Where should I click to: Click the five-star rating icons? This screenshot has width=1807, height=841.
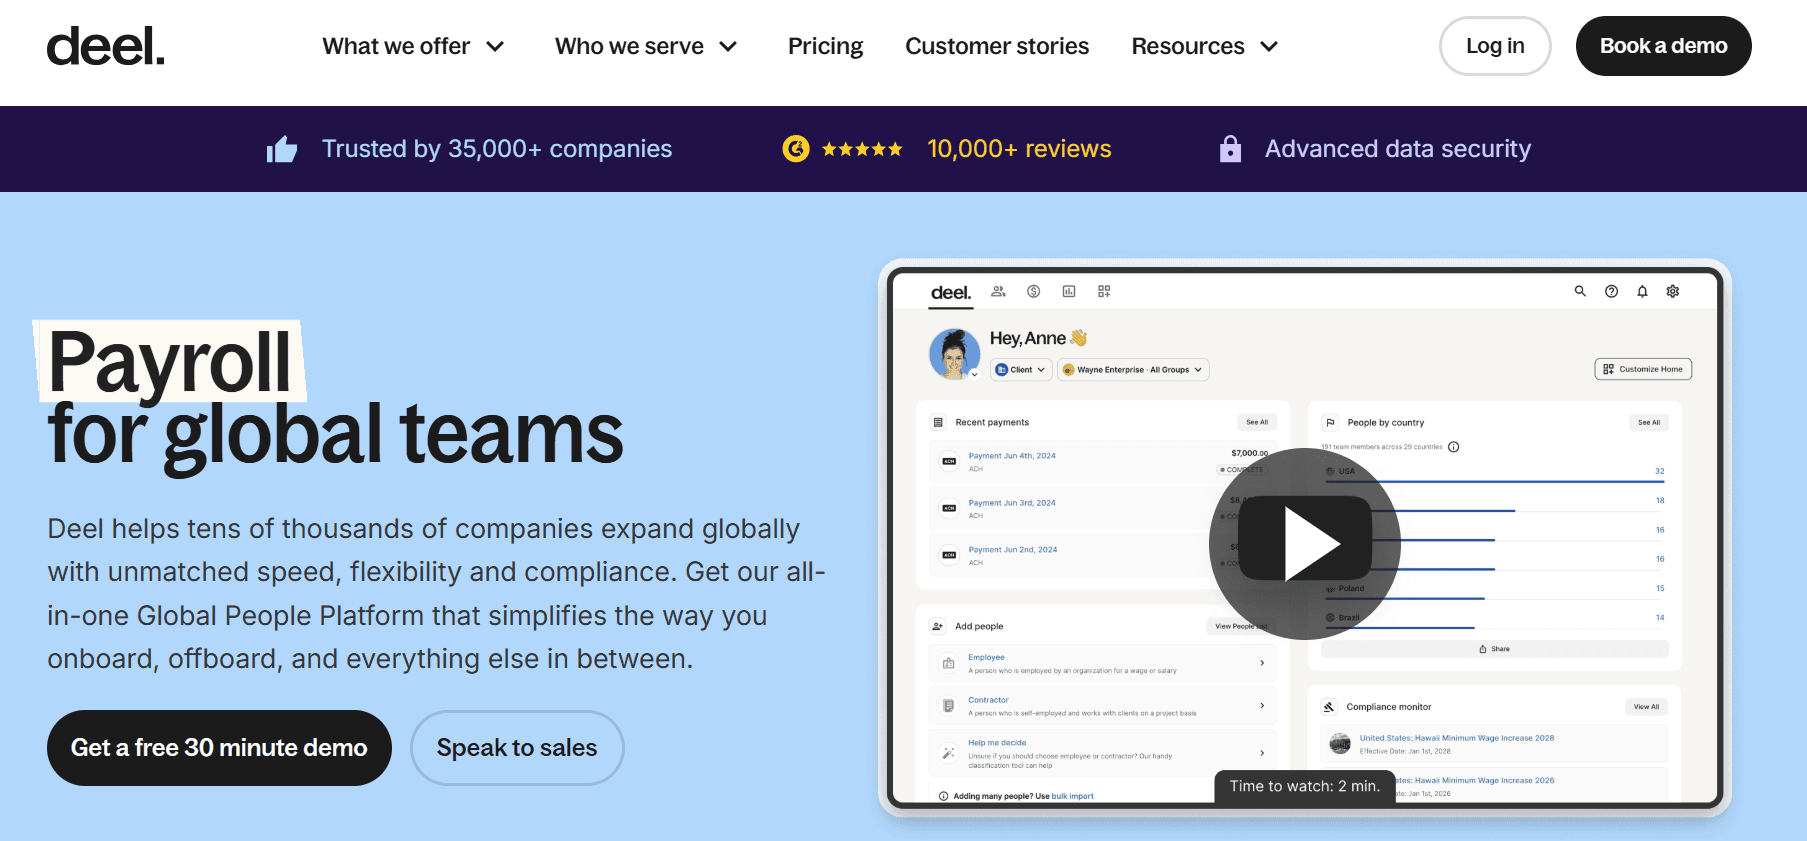pyautogui.click(x=862, y=149)
